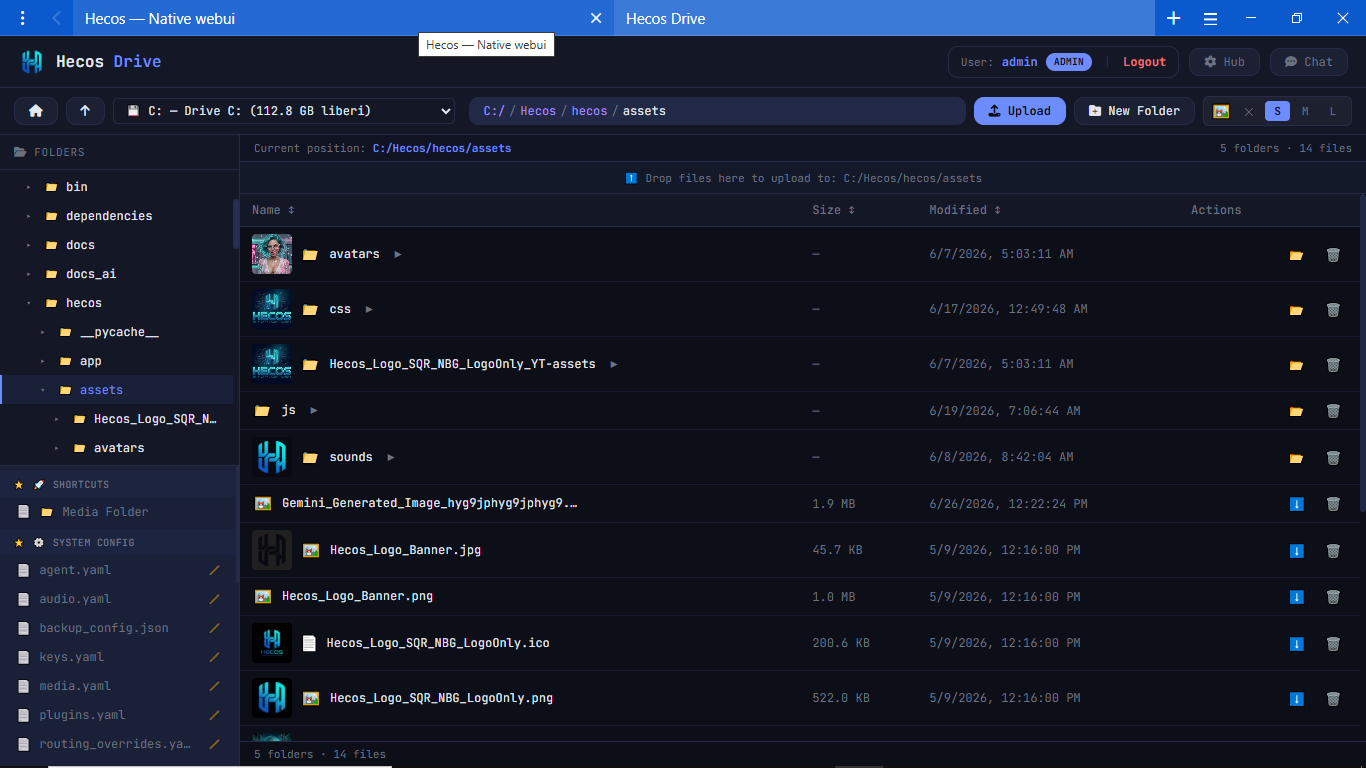Go to the home directory
Image resolution: width=1366 pixels, height=768 pixels.
coord(36,111)
